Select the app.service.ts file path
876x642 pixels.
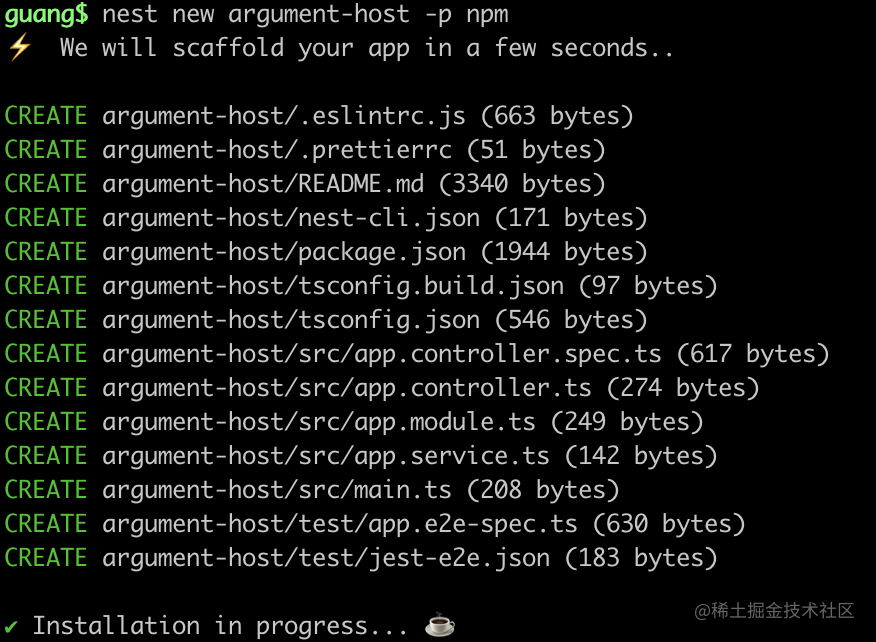(x=326, y=456)
